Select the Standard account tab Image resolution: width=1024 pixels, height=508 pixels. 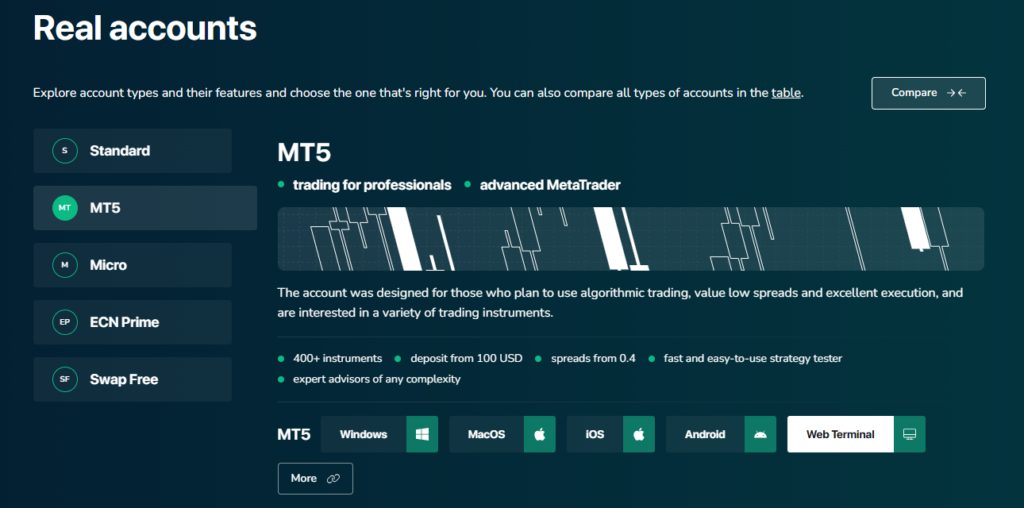133,151
